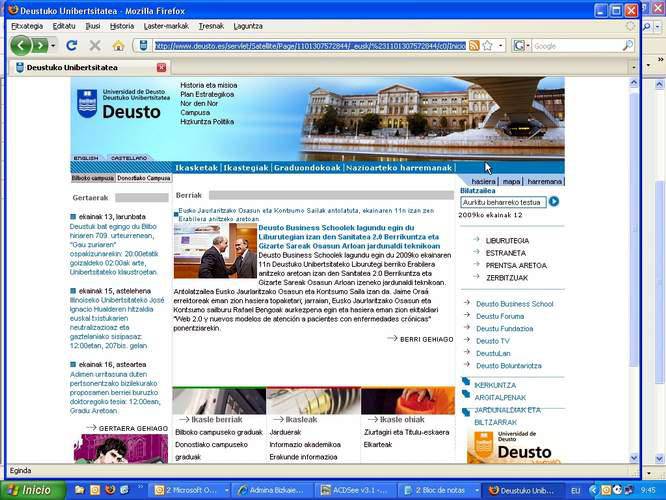Switch site language to English

[x=86, y=158]
